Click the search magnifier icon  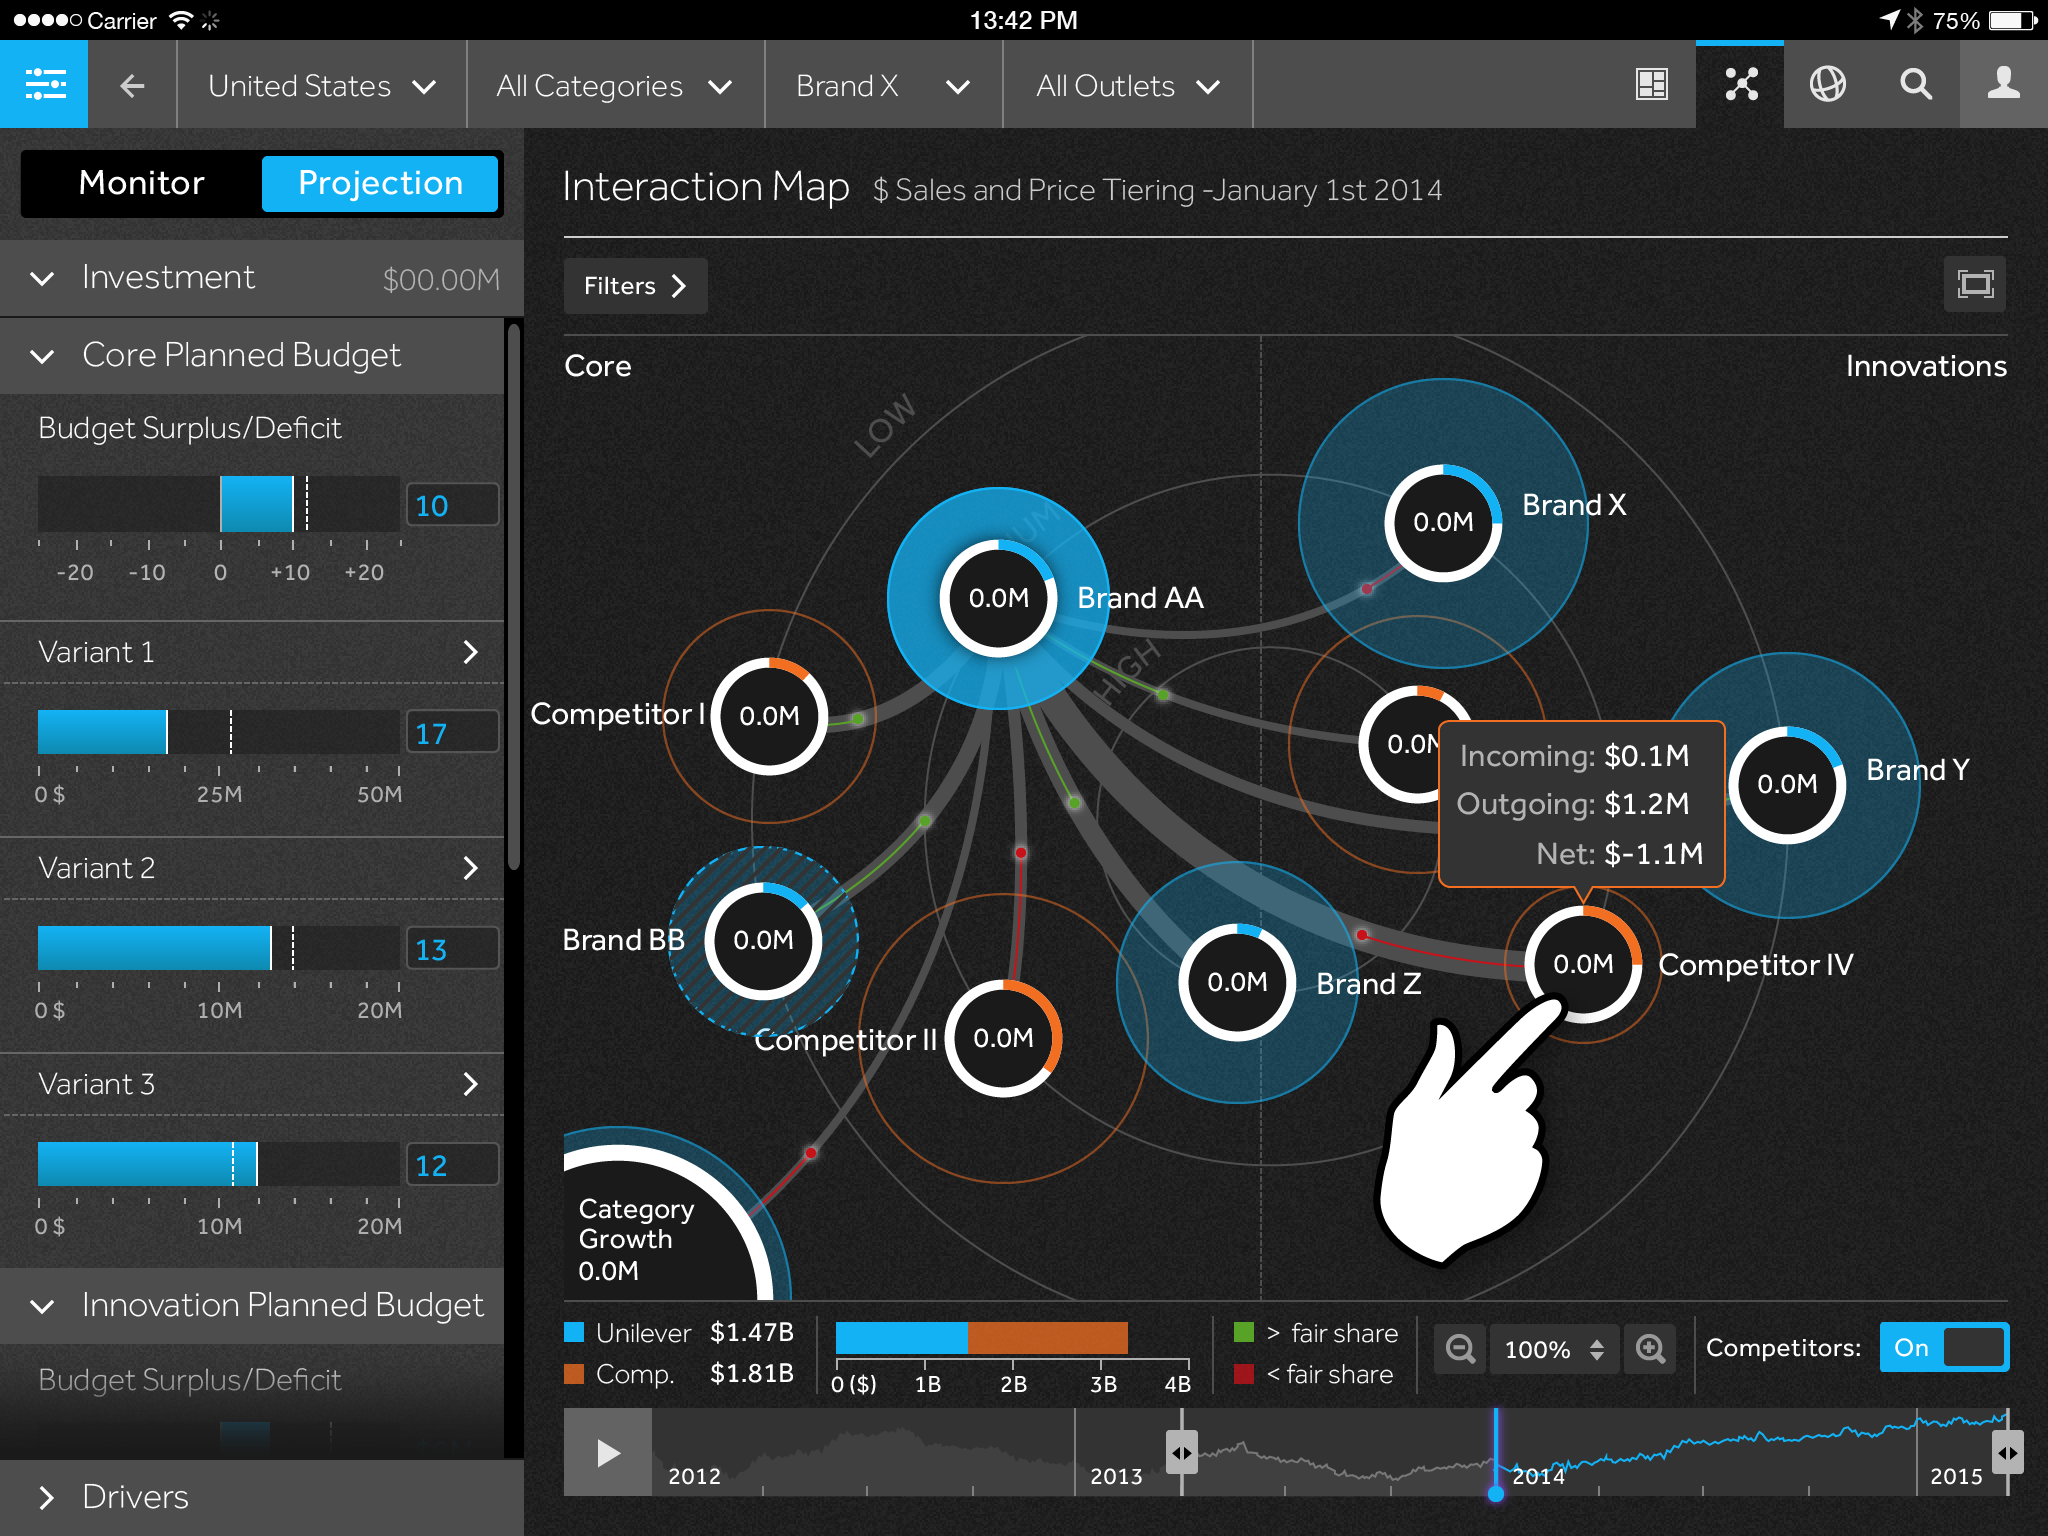[x=1915, y=85]
